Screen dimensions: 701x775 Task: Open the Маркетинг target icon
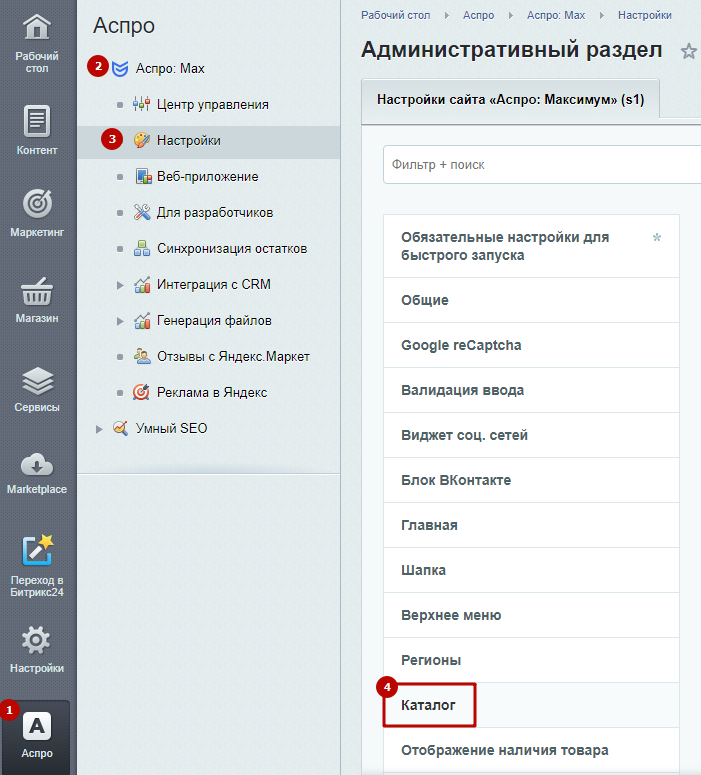coord(37,203)
